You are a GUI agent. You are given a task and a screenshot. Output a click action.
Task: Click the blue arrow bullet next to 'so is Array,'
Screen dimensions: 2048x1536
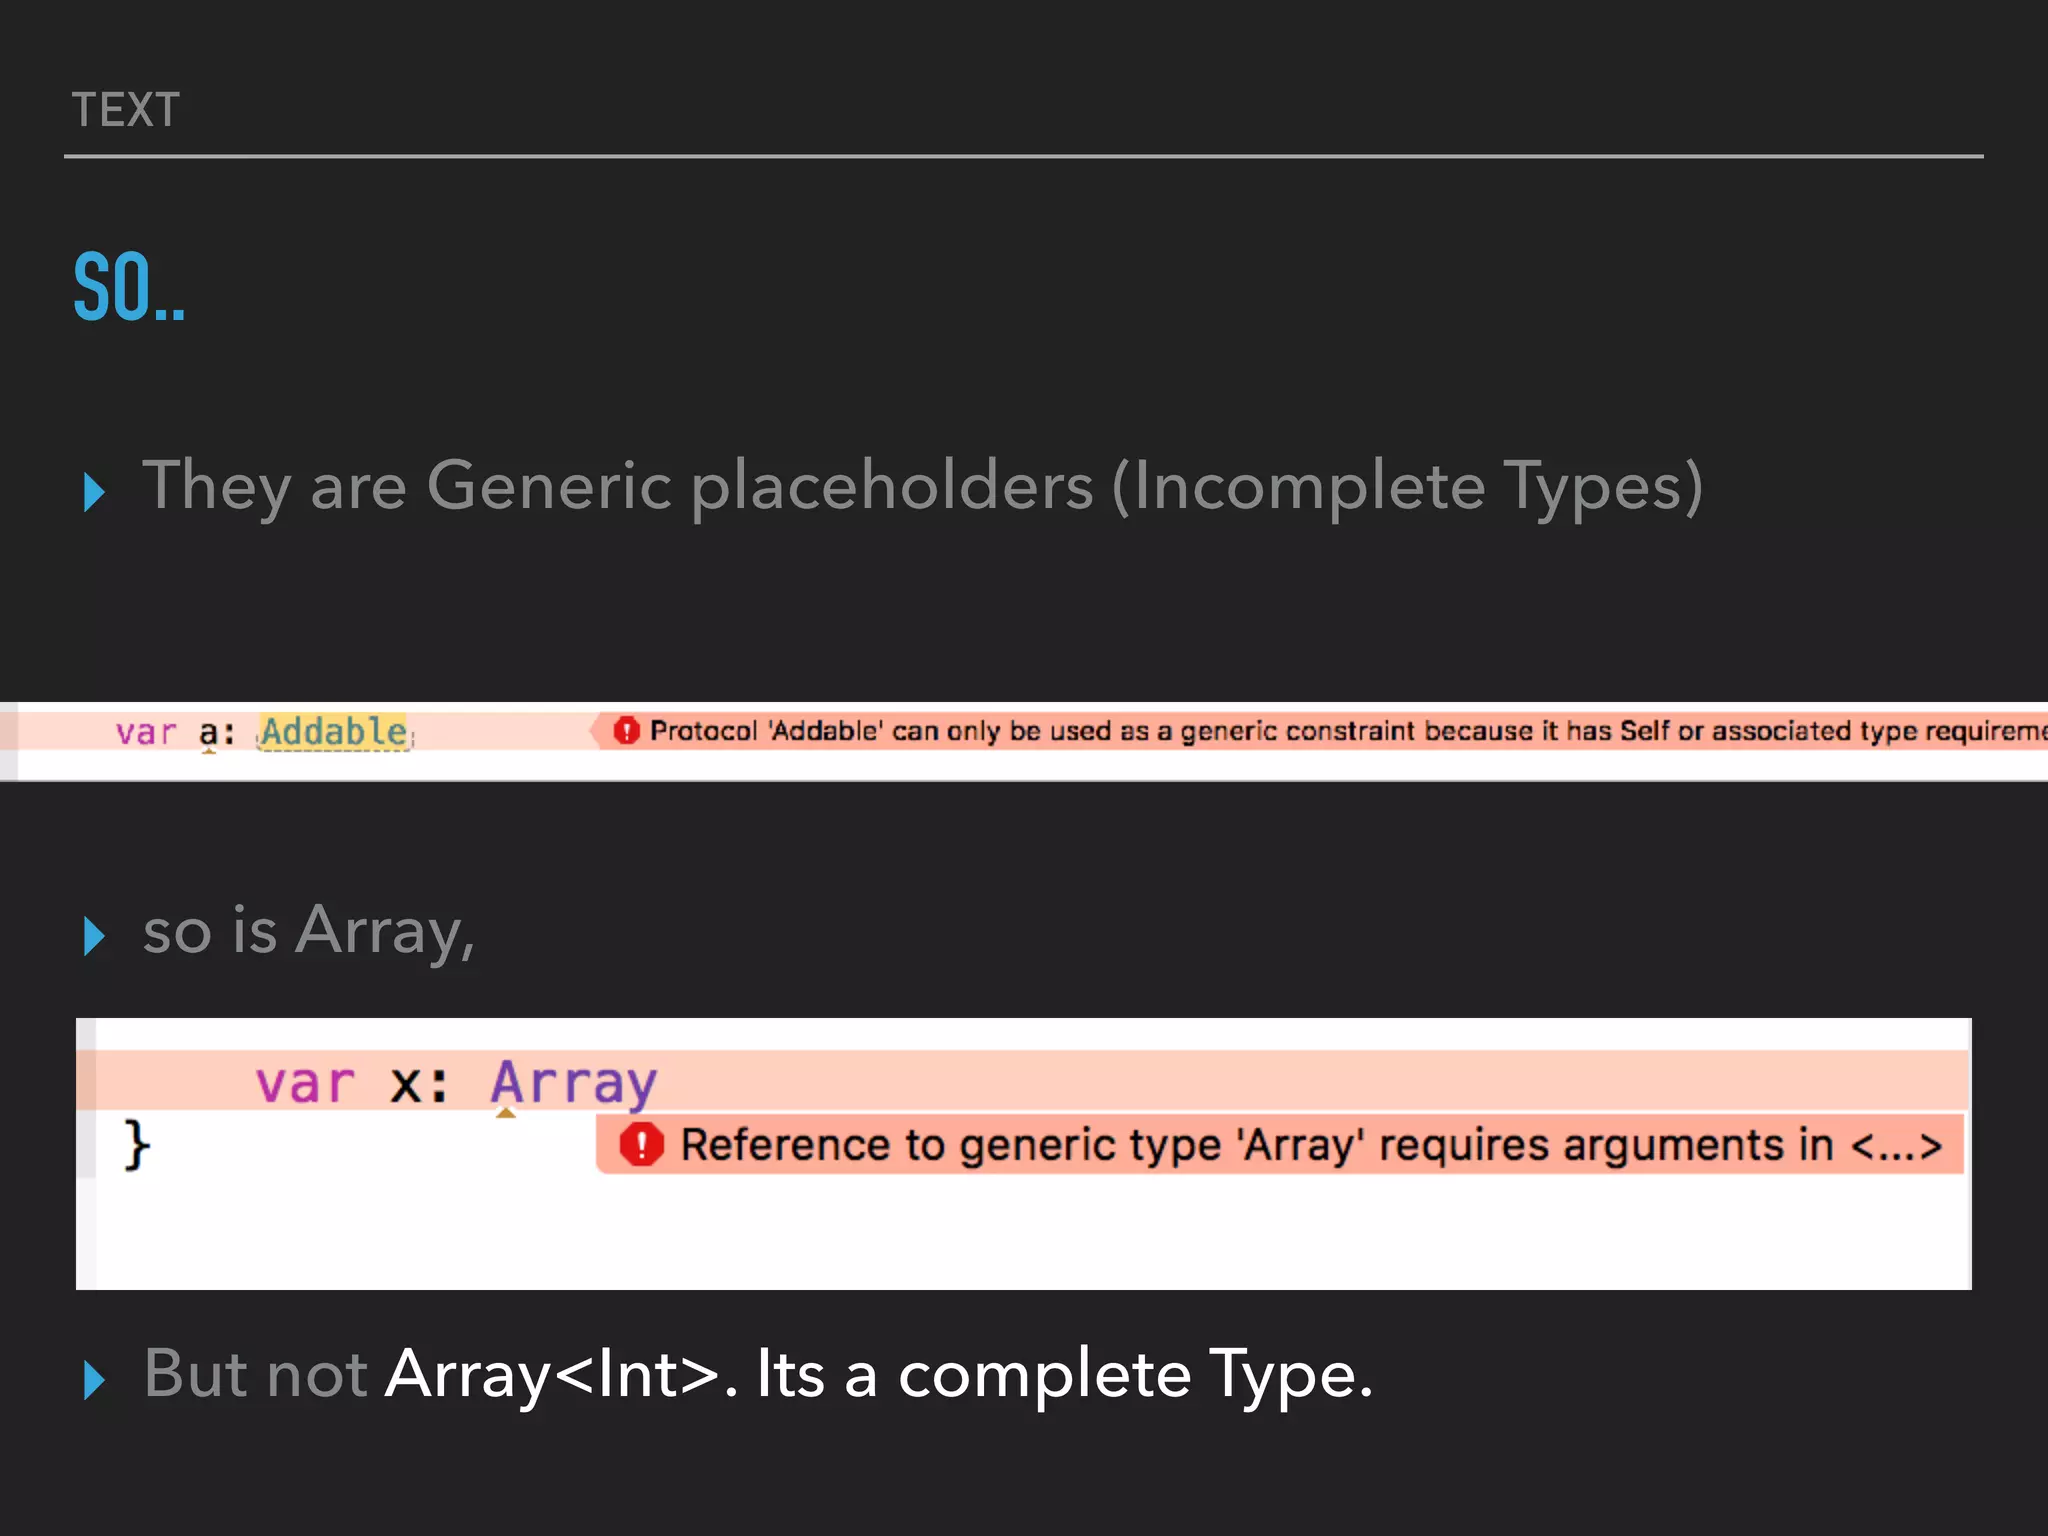(x=94, y=935)
